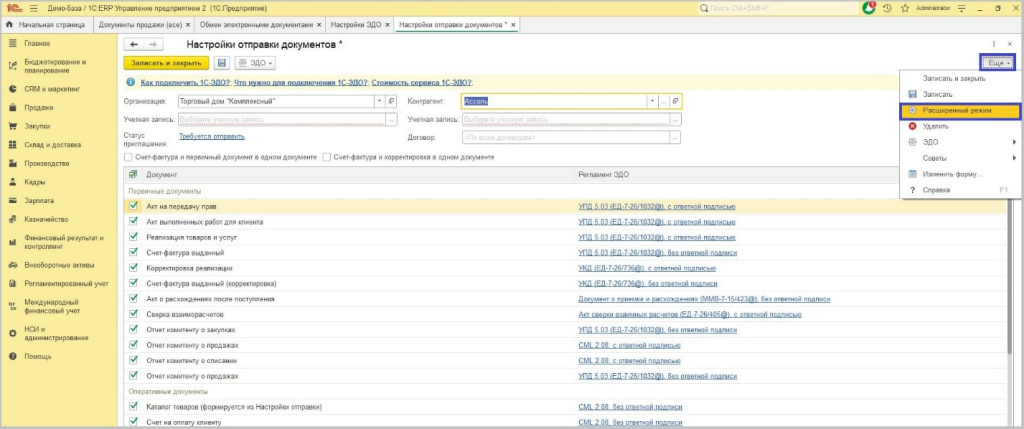
Task: Open Продажи section in sidebar
Action: pos(39,107)
